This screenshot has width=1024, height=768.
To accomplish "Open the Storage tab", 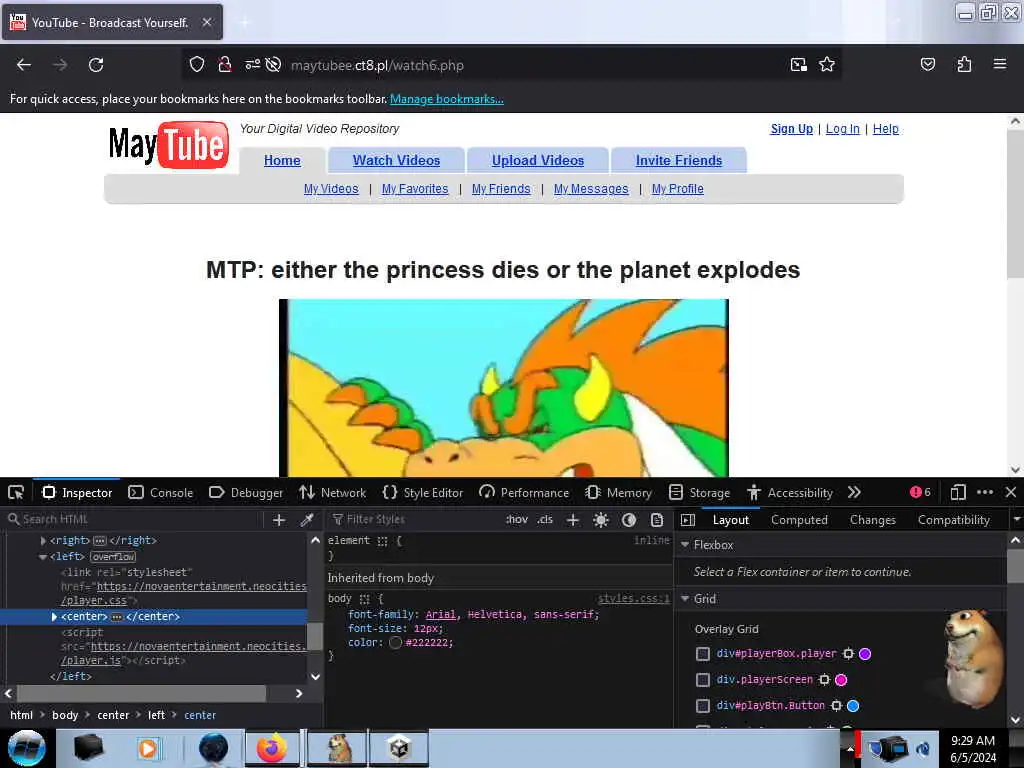I will pyautogui.click(x=699, y=492).
